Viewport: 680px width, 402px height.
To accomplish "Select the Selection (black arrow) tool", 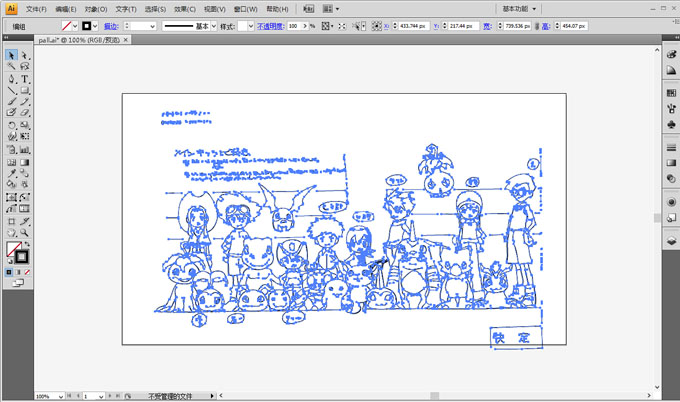I will 11,55.
